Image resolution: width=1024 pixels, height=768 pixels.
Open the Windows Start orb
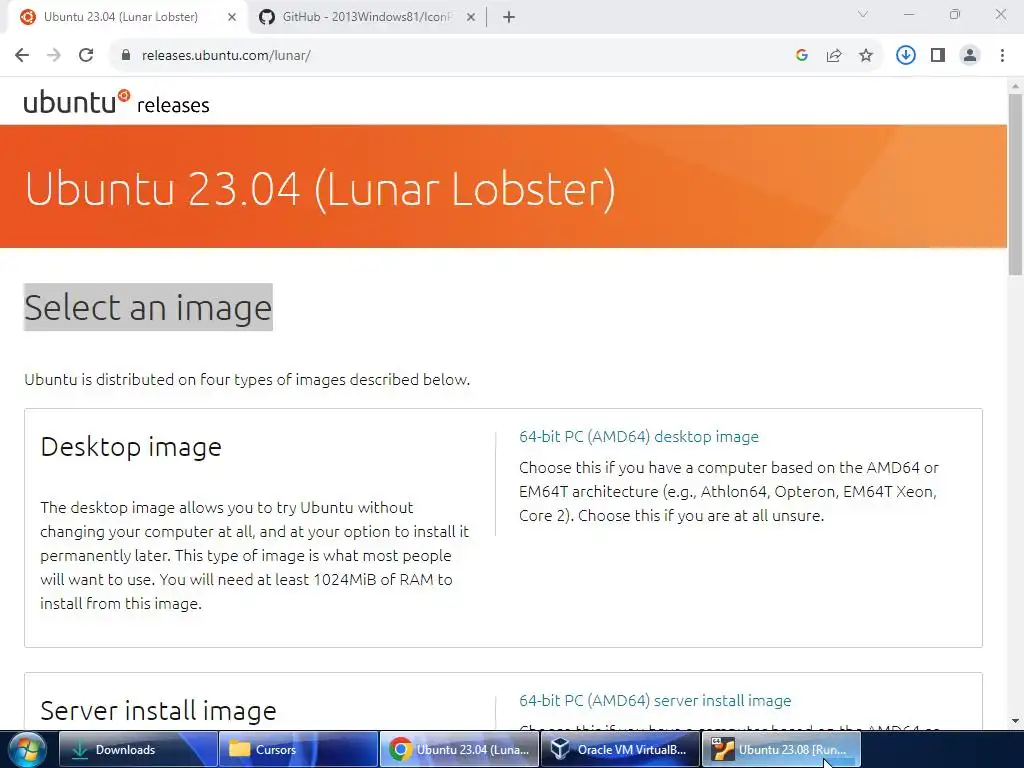[27, 750]
